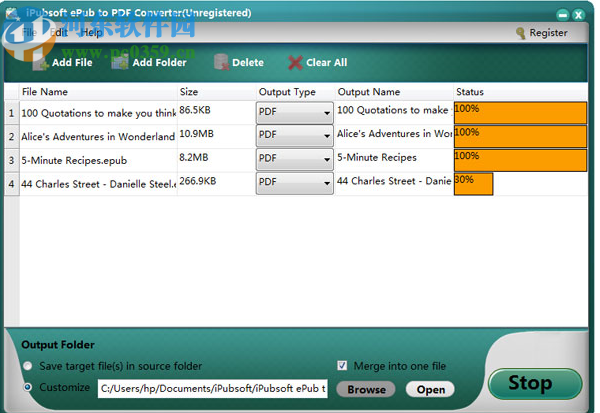Open the Help menu
This screenshot has width=600, height=413.
91,33
